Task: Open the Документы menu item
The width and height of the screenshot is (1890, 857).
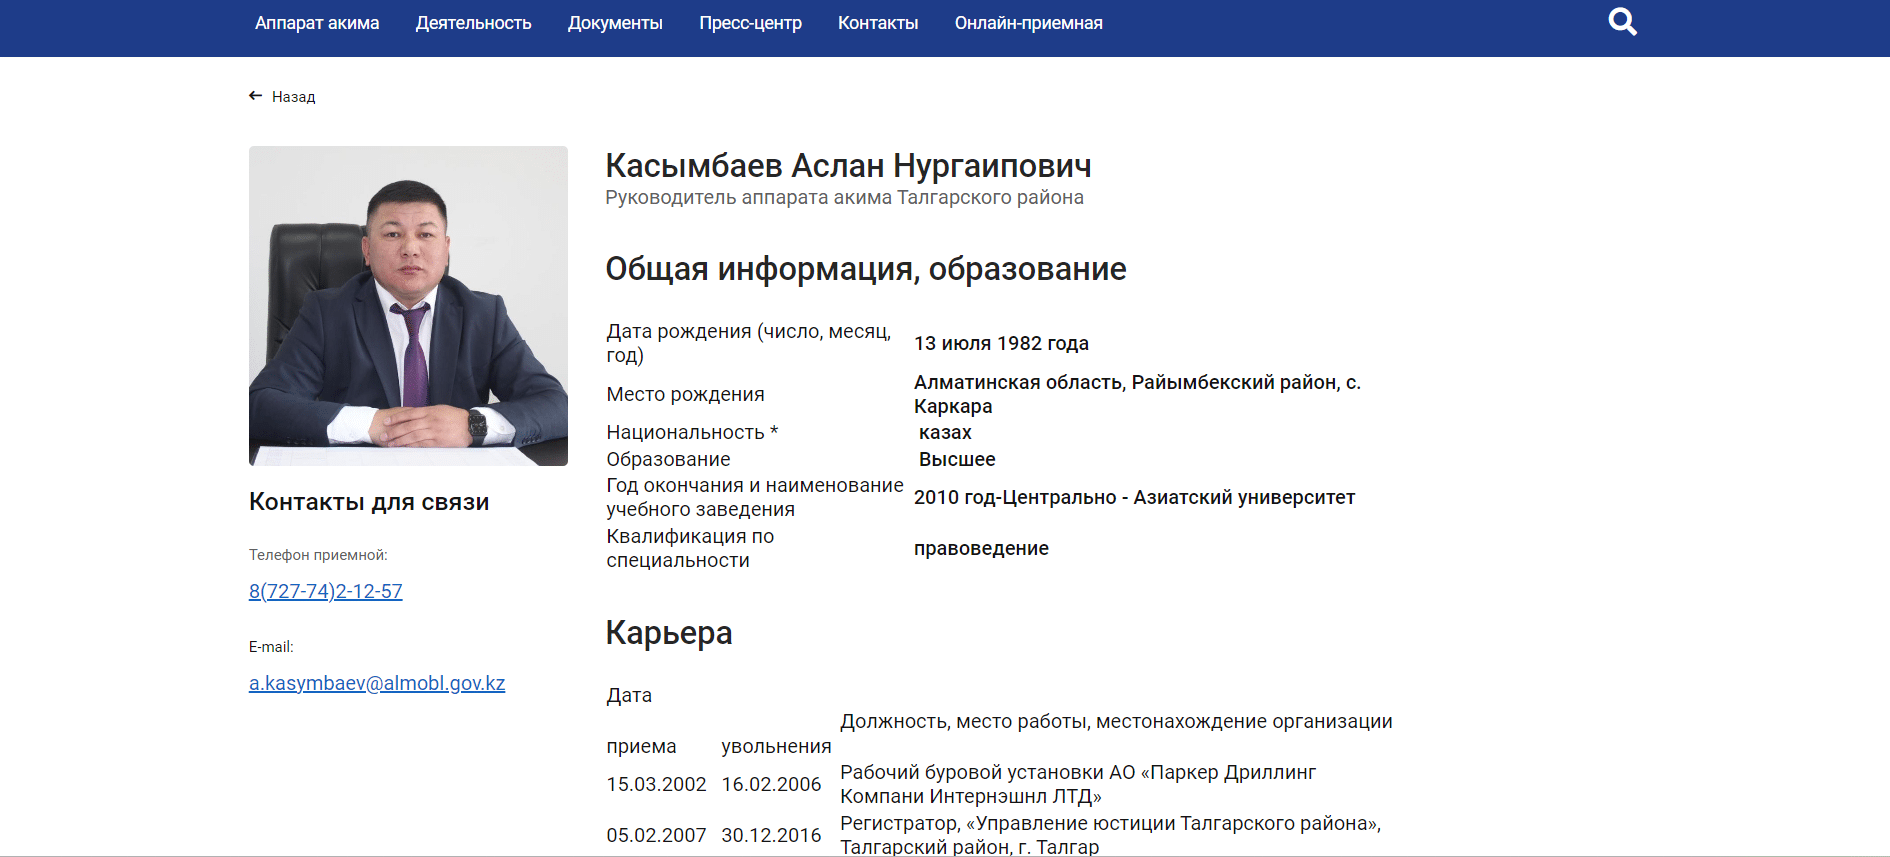Action: pyautogui.click(x=615, y=23)
